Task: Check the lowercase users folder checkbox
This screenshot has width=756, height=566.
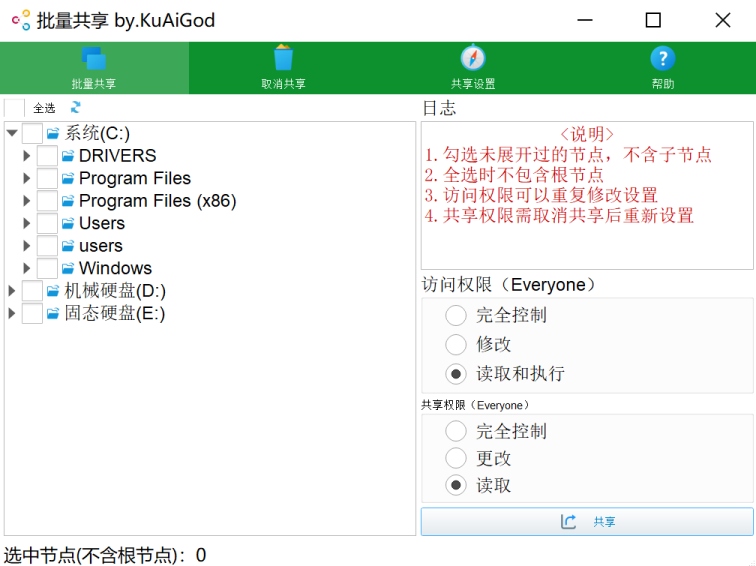Action: [47, 246]
